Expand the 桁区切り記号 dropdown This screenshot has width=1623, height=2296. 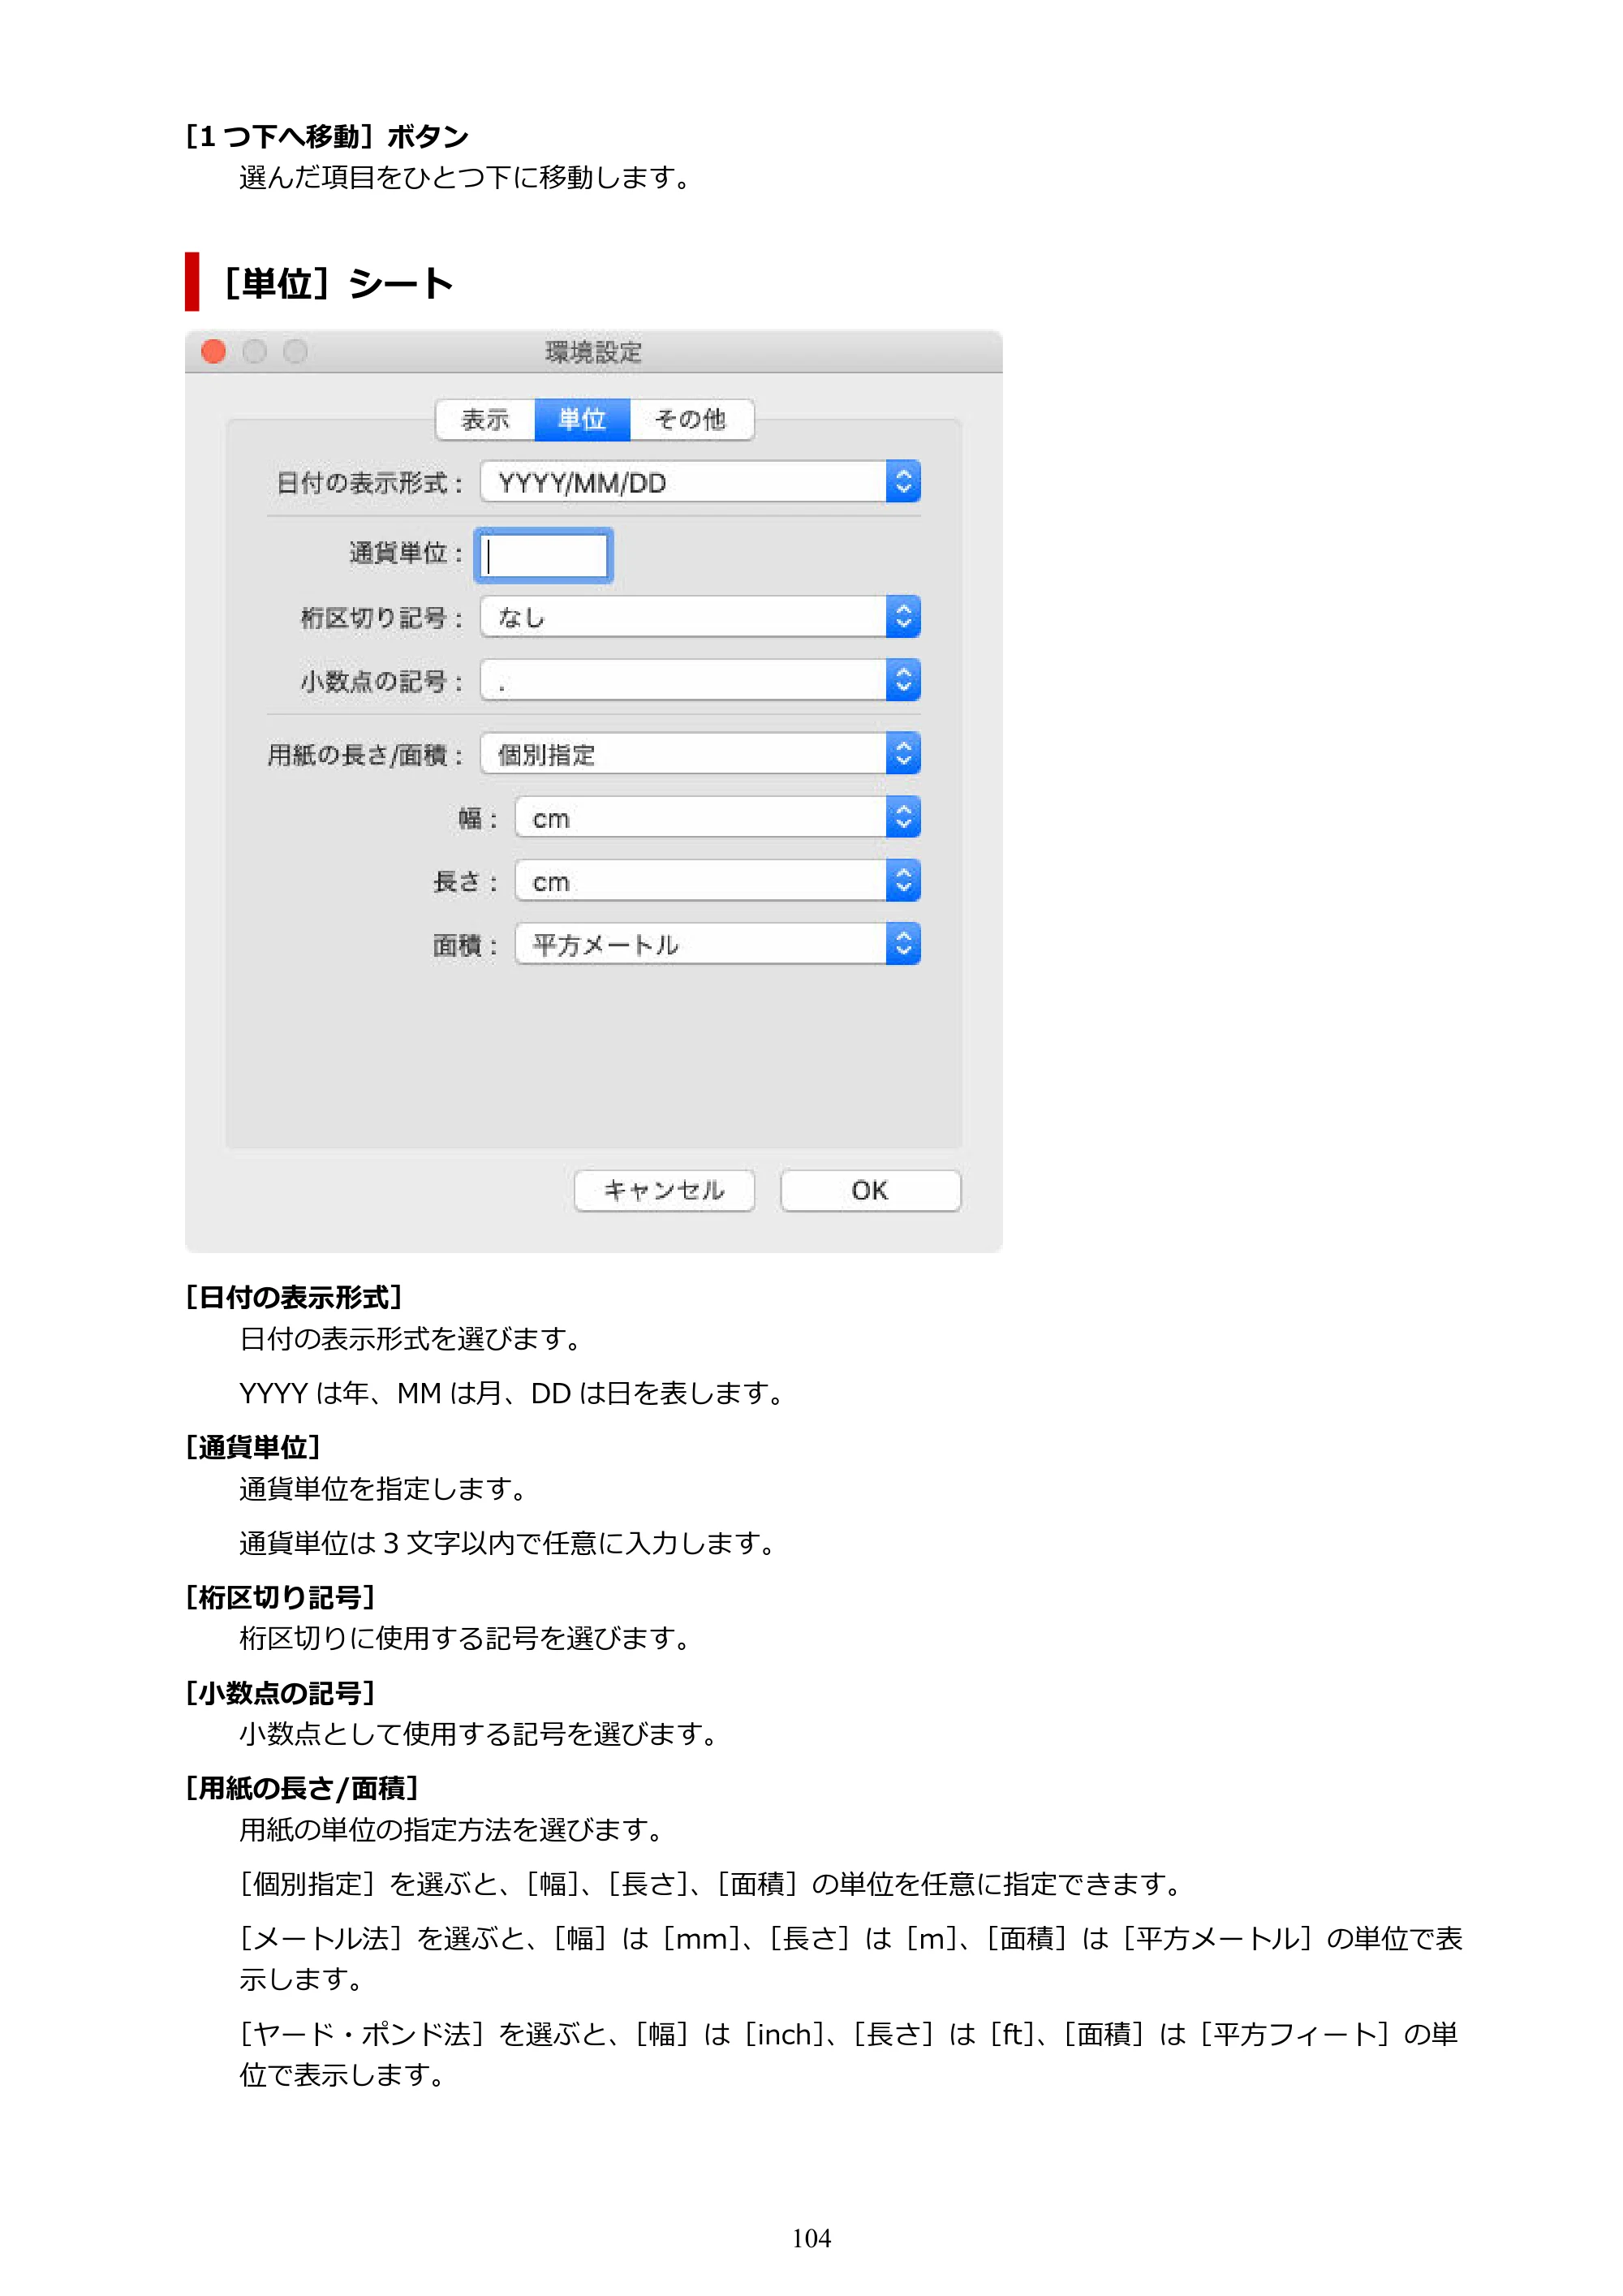coord(700,617)
